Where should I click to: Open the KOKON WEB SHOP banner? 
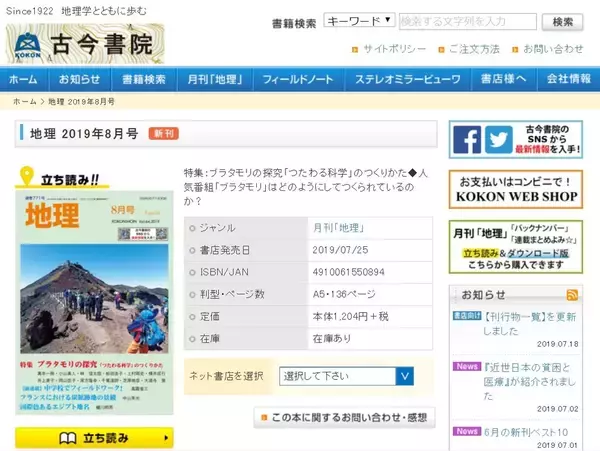516,189
